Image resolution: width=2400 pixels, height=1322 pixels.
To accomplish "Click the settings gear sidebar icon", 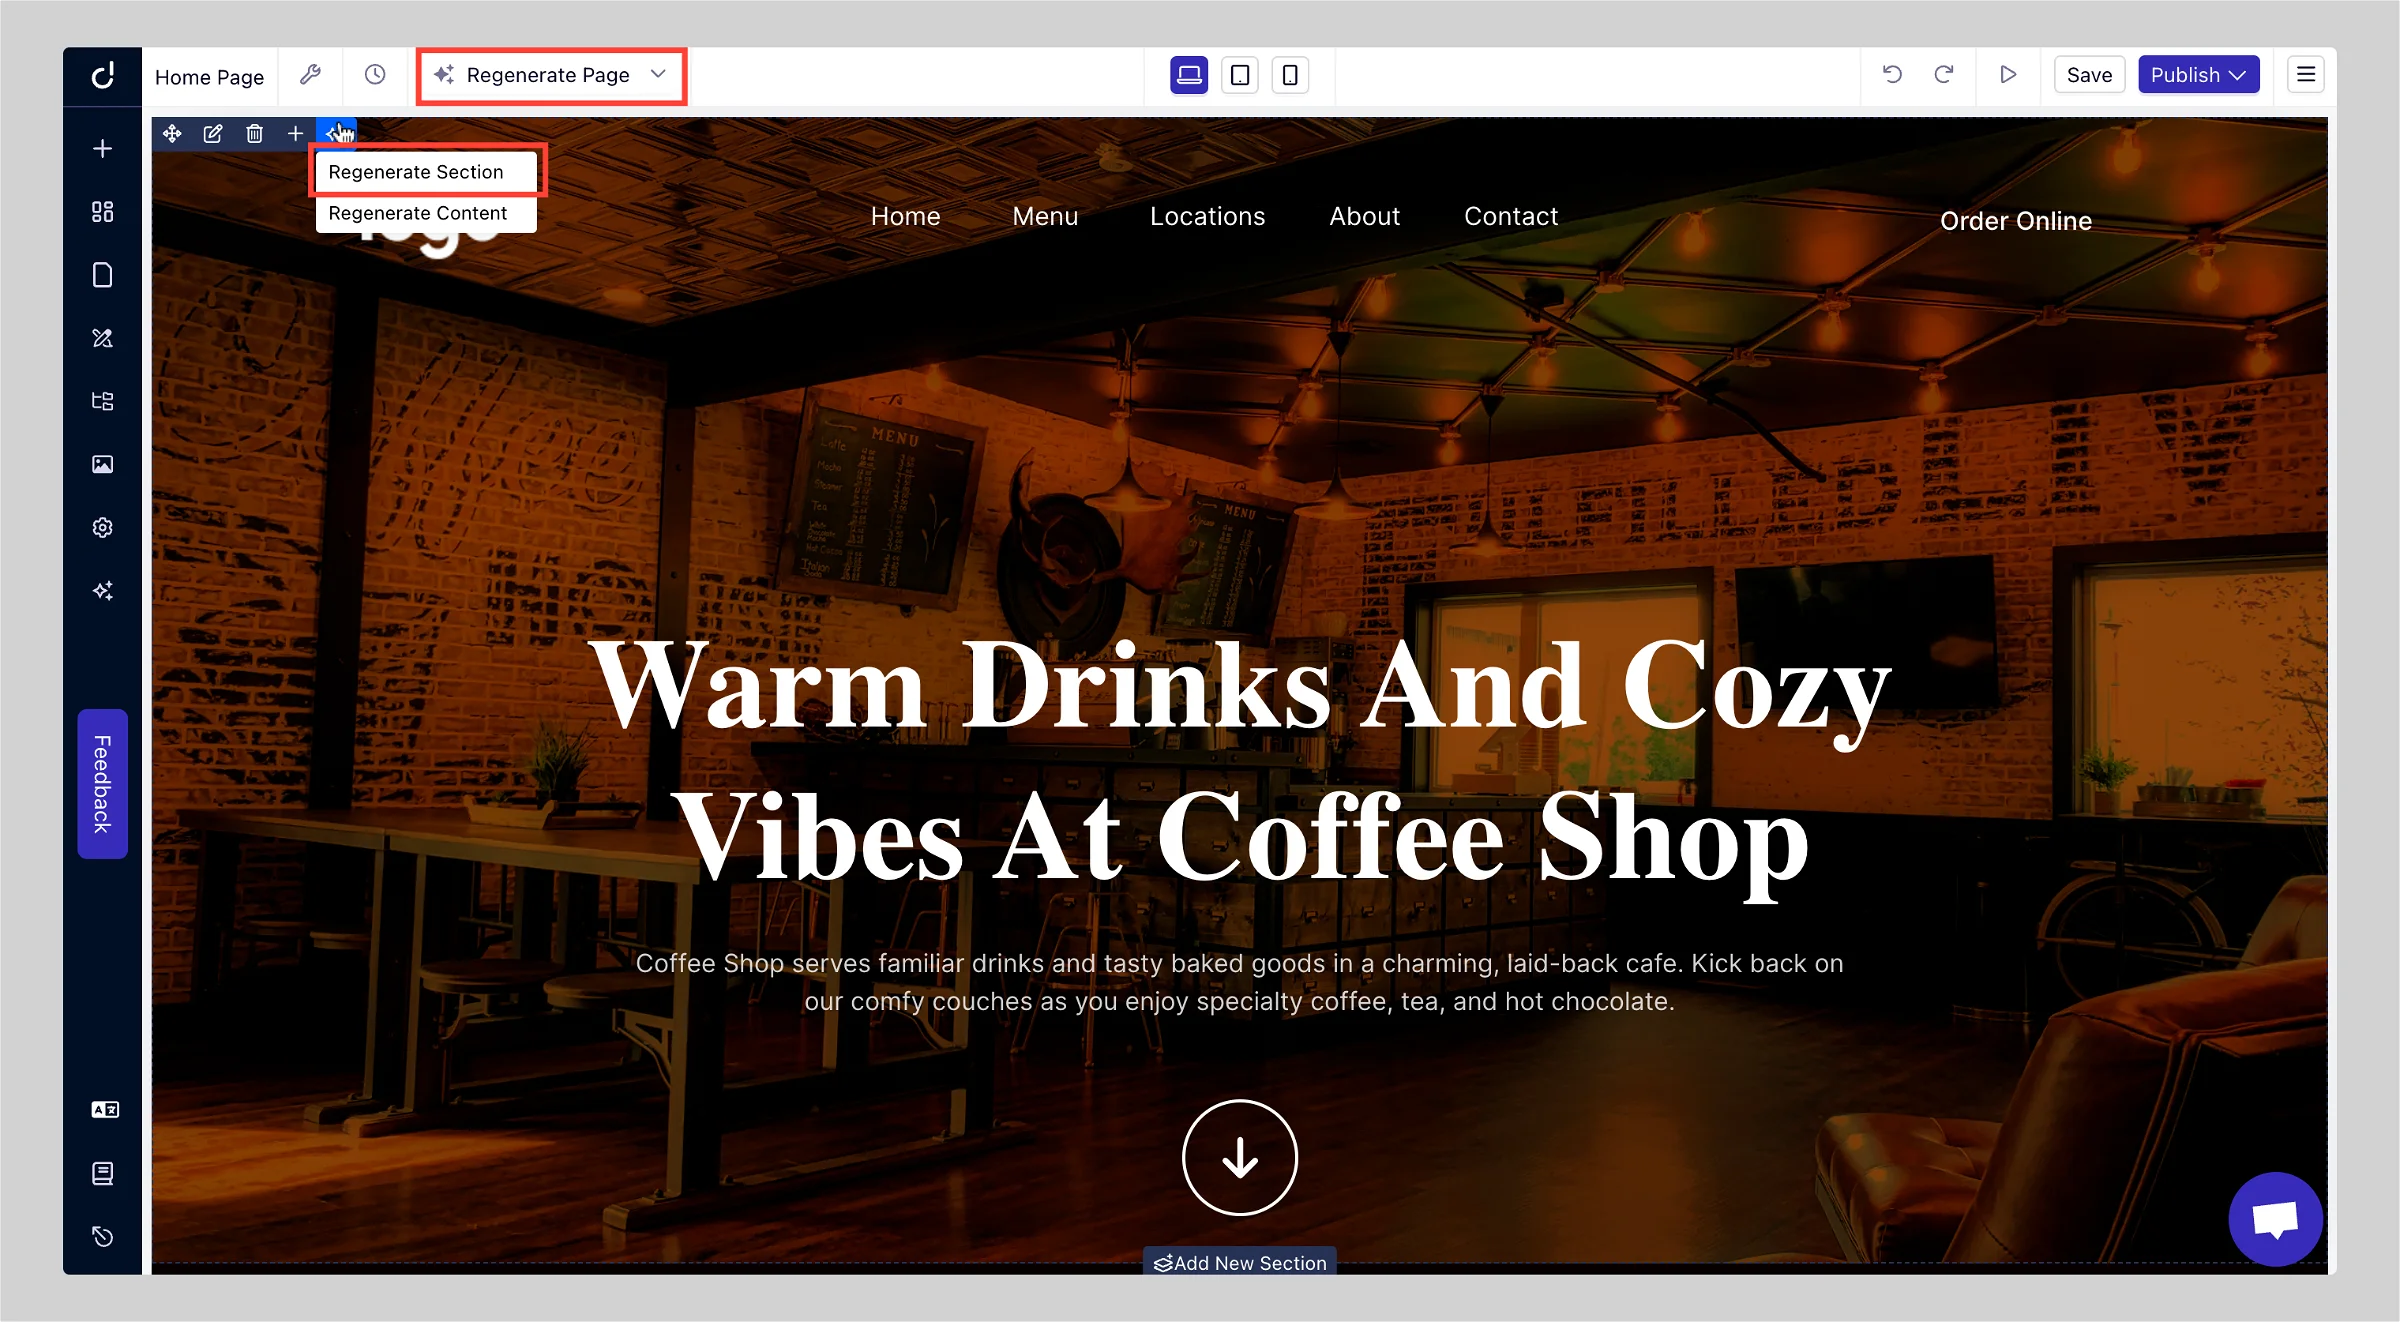I will pos(103,527).
